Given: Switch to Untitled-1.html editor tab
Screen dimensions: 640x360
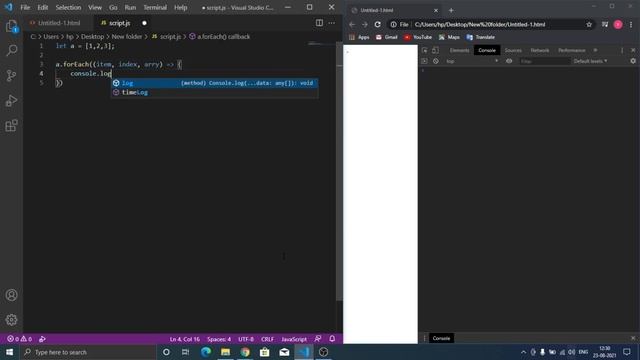Looking at the screenshot, I should pos(58,23).
